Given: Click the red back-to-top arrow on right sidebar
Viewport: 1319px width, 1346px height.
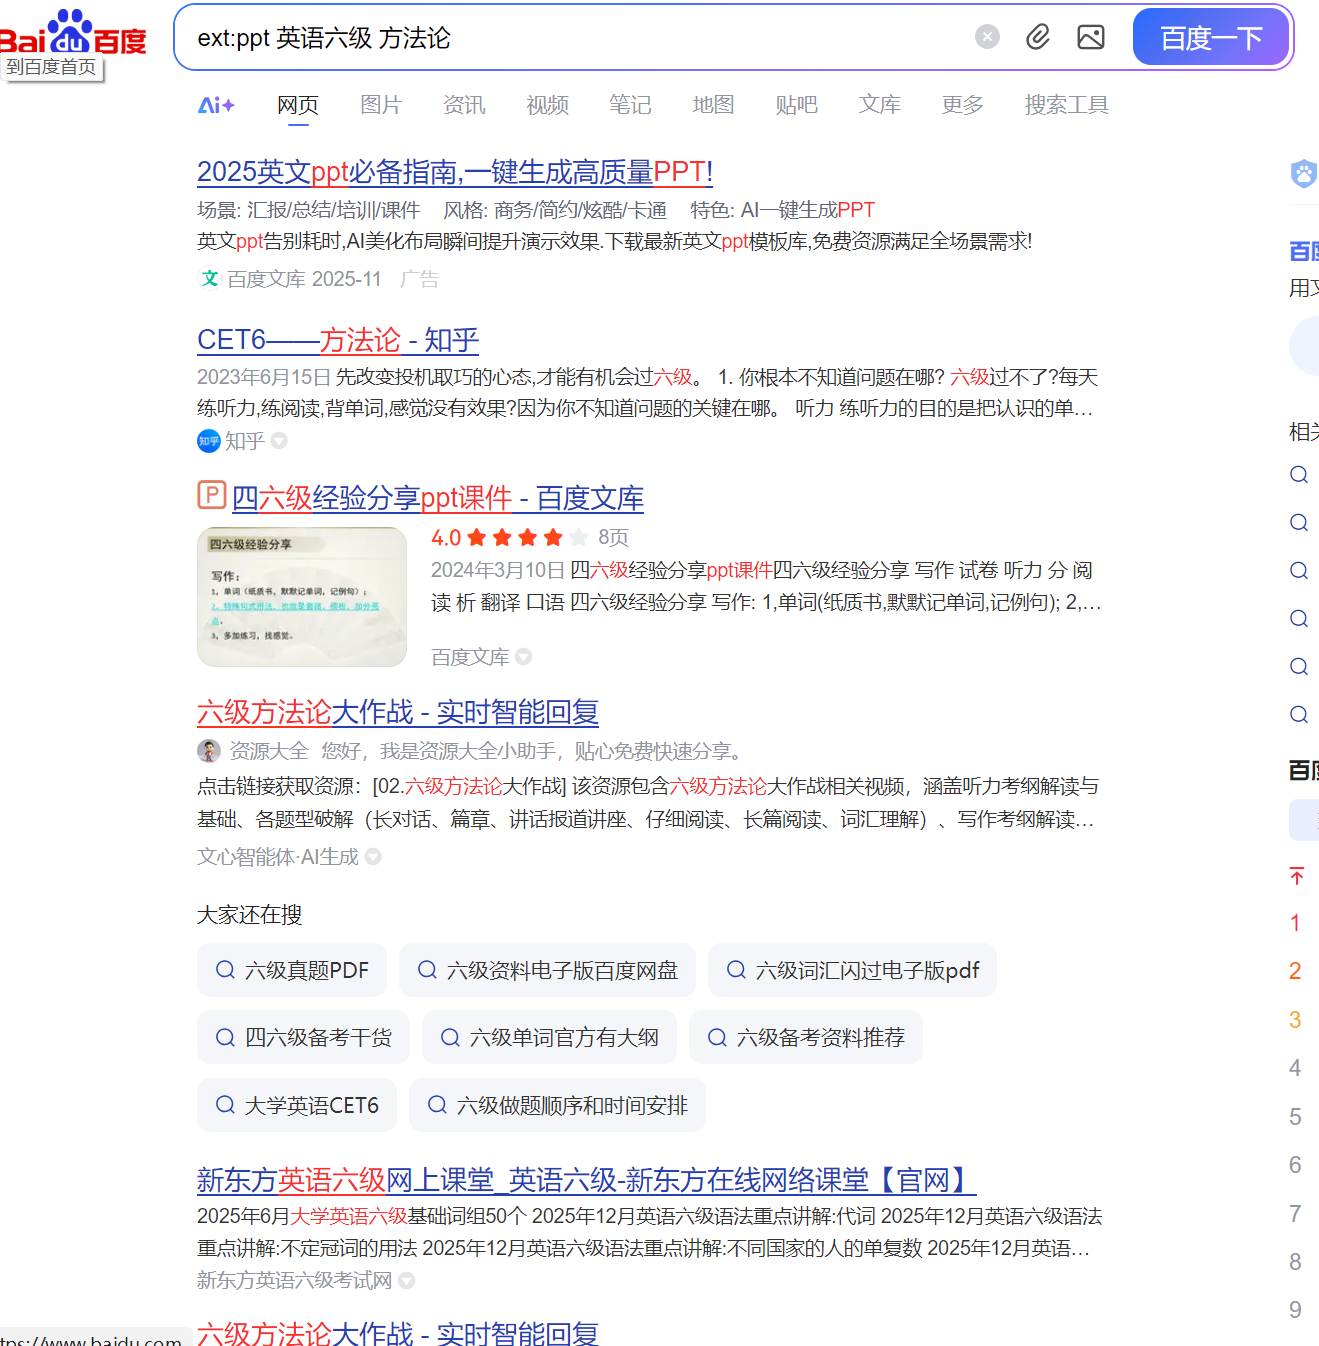Looking at the screenshot, I should [1297, 875].
